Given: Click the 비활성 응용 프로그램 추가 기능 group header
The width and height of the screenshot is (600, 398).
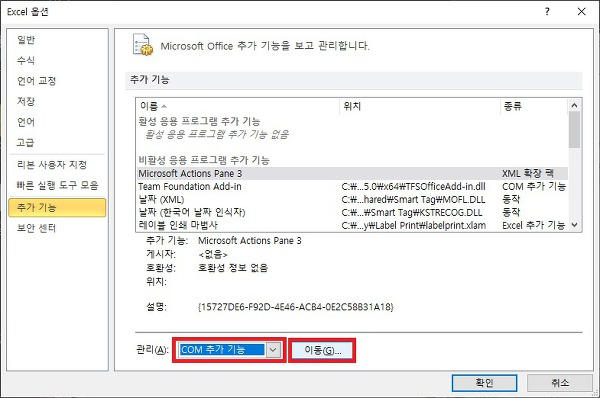Looking at the screenshot, I should [x=204, y=160].
